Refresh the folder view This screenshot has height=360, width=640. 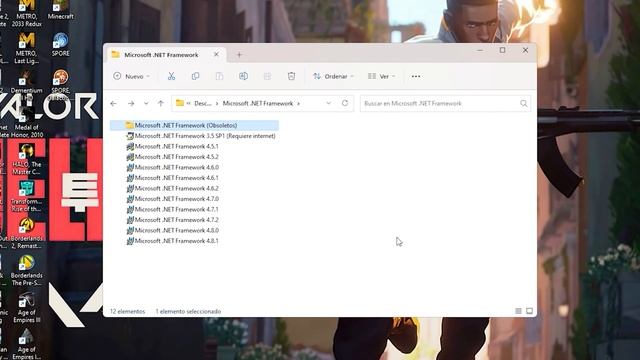pyautogui.click(x=345, y=103)
